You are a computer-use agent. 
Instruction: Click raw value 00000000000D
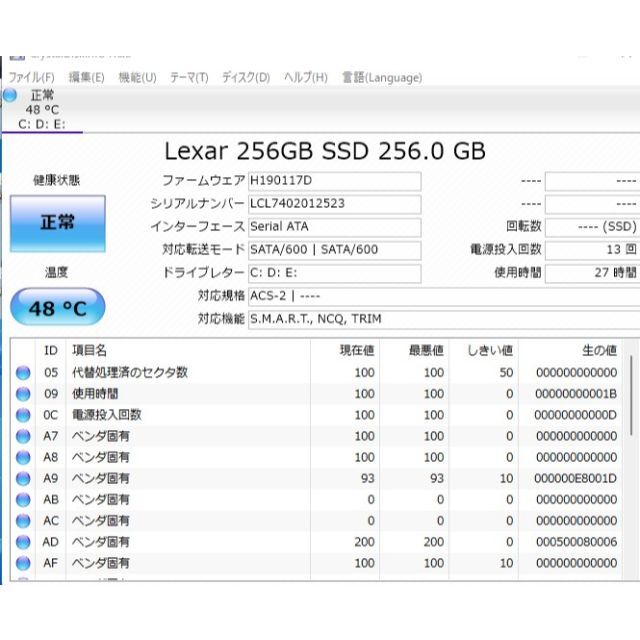click(x=576, y=415)
